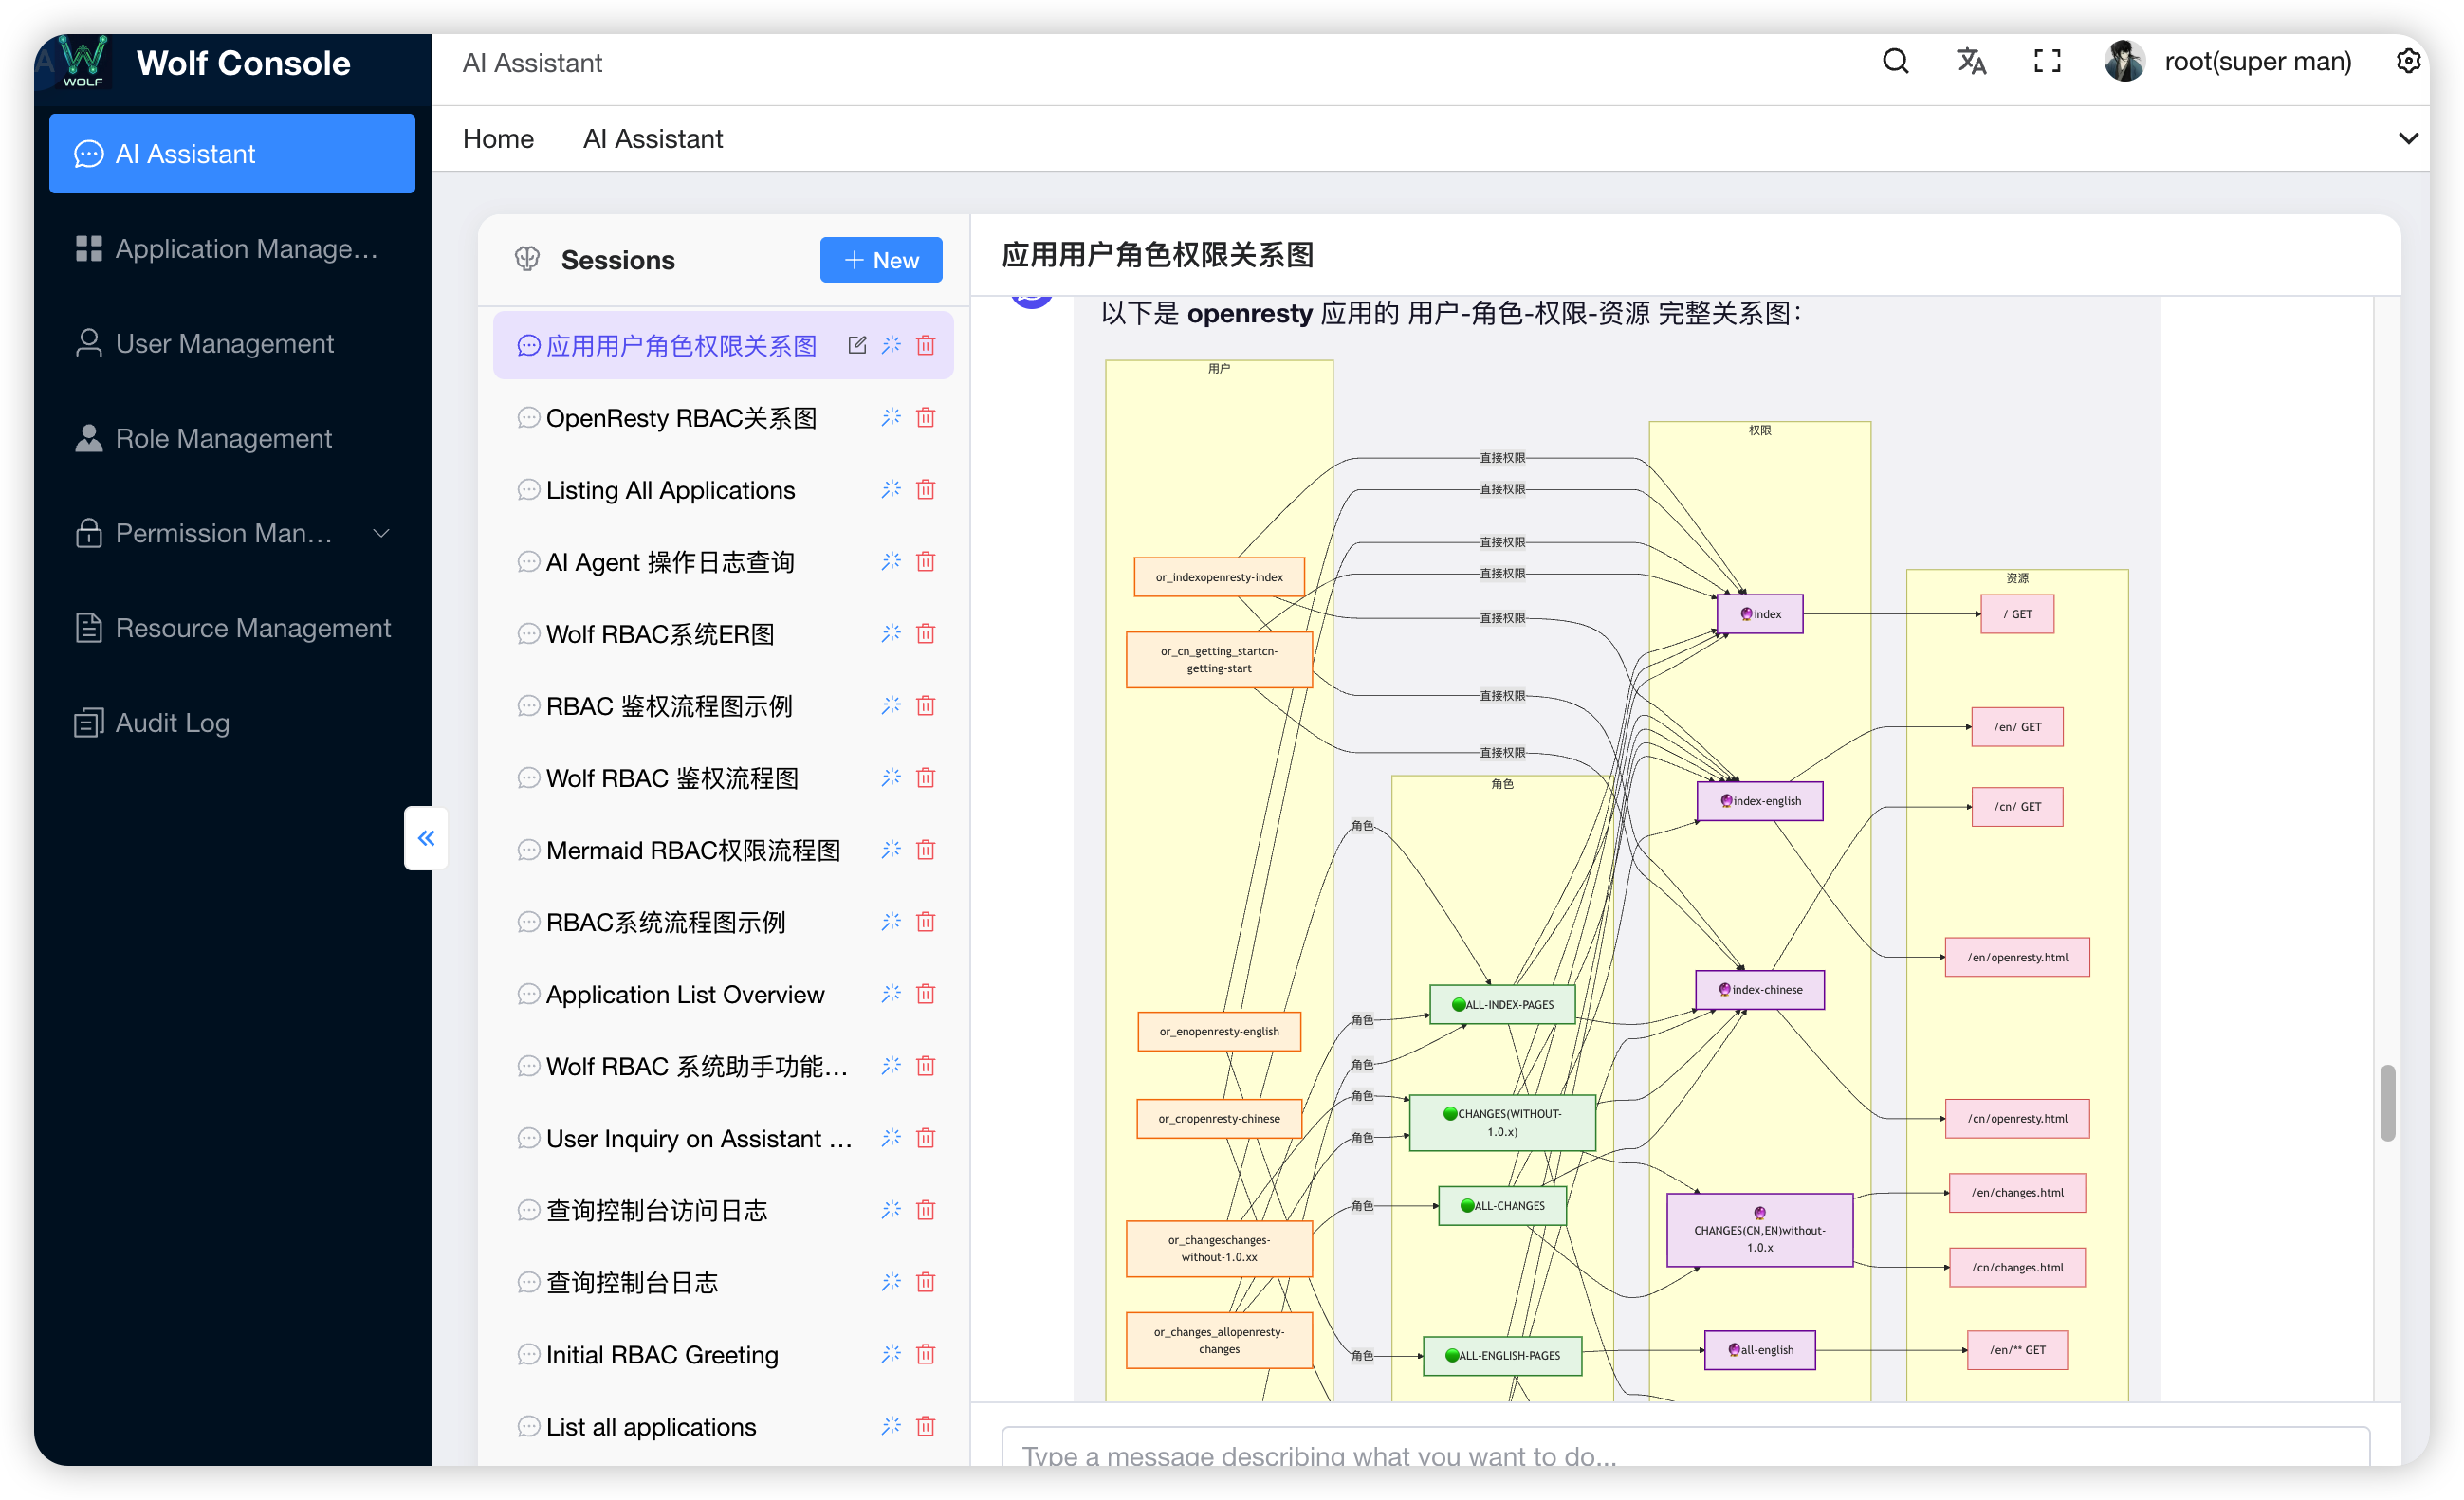Delete the AI Agent 操作日志查询 session

(926, 561)
